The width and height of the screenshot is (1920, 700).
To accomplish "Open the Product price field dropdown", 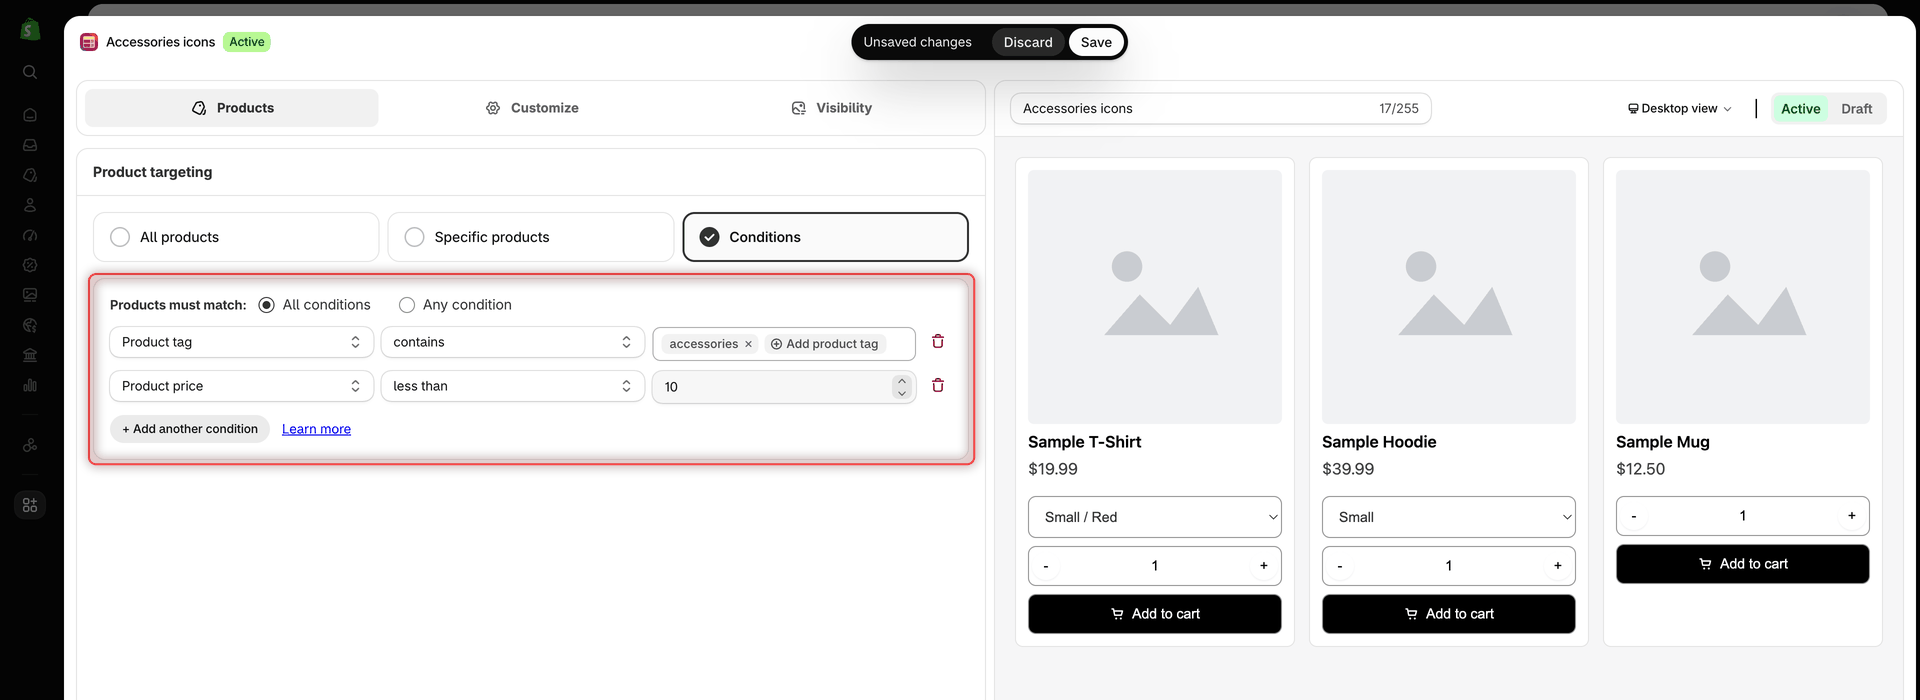I will click(x=241, y=386).
